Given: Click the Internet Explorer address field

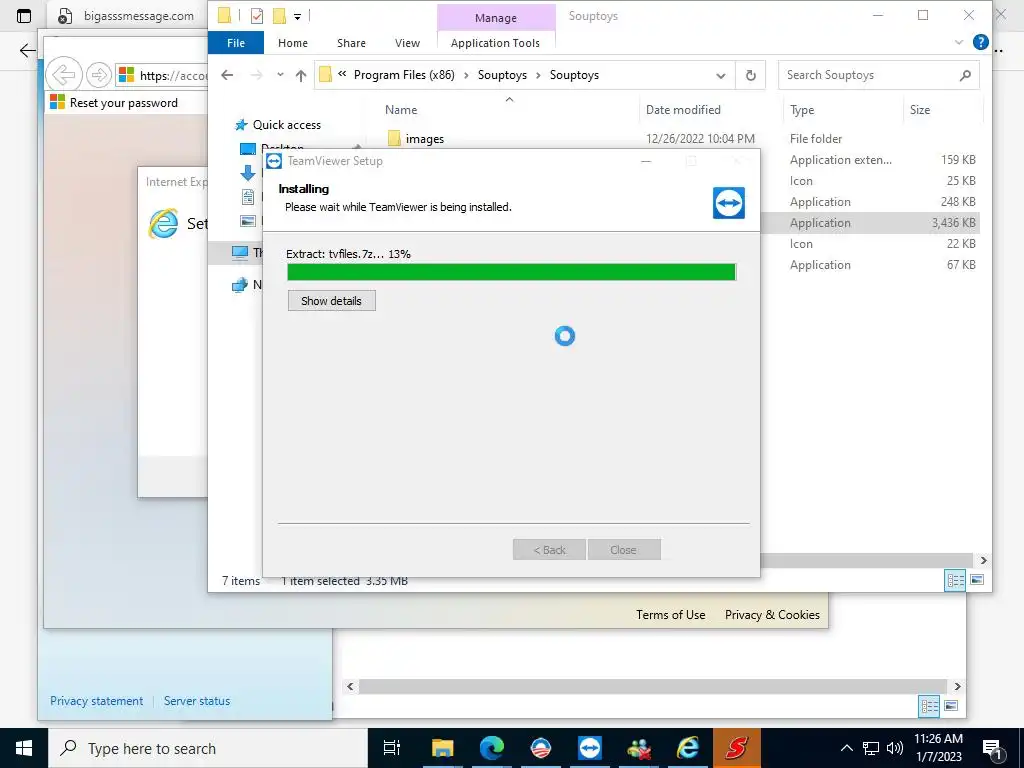Looking at the screenshot, I should click(x=163, y=75).
